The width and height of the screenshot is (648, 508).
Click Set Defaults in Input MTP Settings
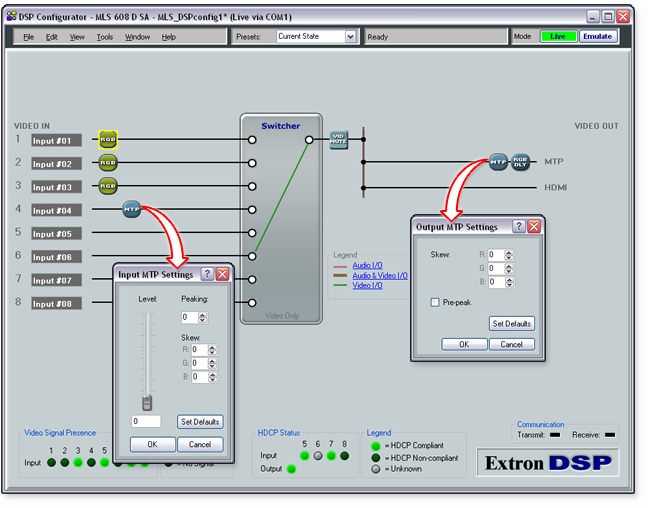pos(200,422)
